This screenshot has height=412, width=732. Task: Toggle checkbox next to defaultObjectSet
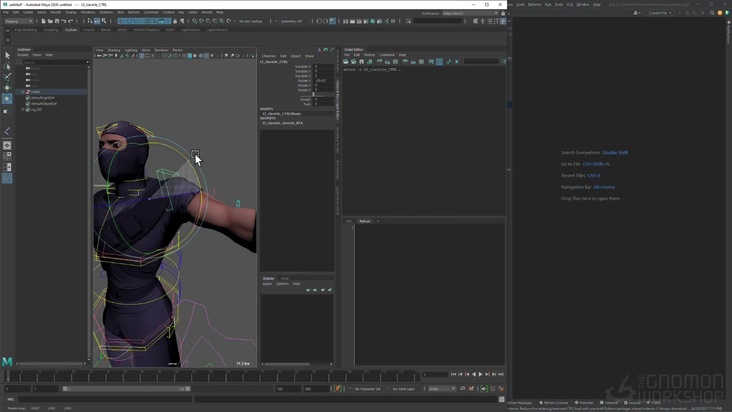tap(28, 103)
